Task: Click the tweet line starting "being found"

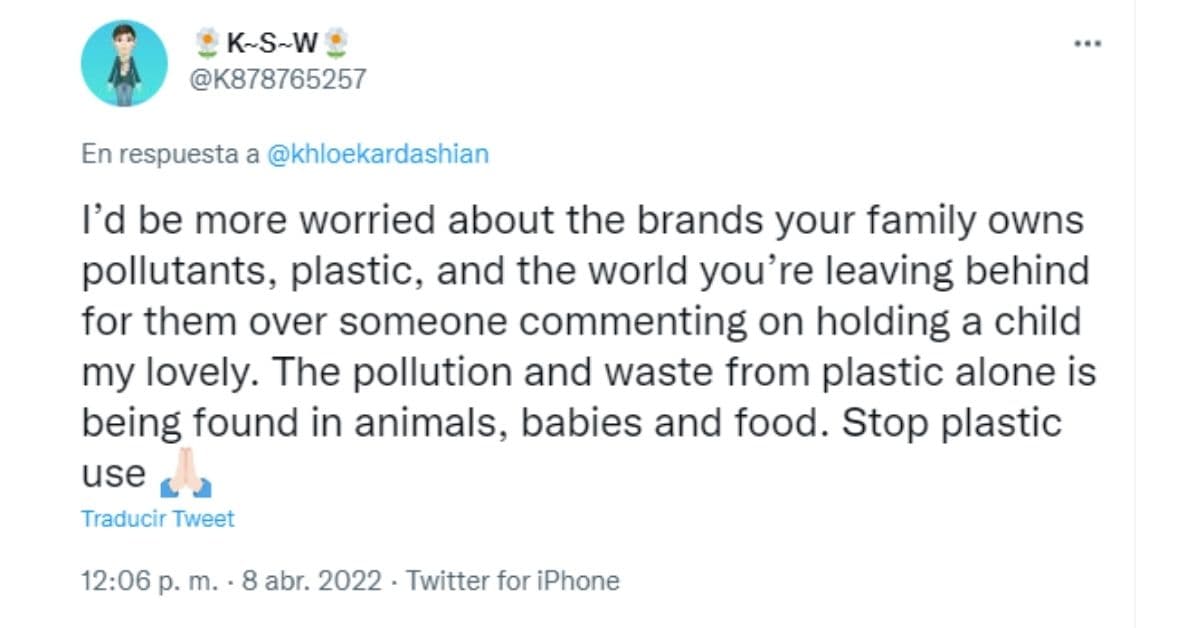Action: 570,423
